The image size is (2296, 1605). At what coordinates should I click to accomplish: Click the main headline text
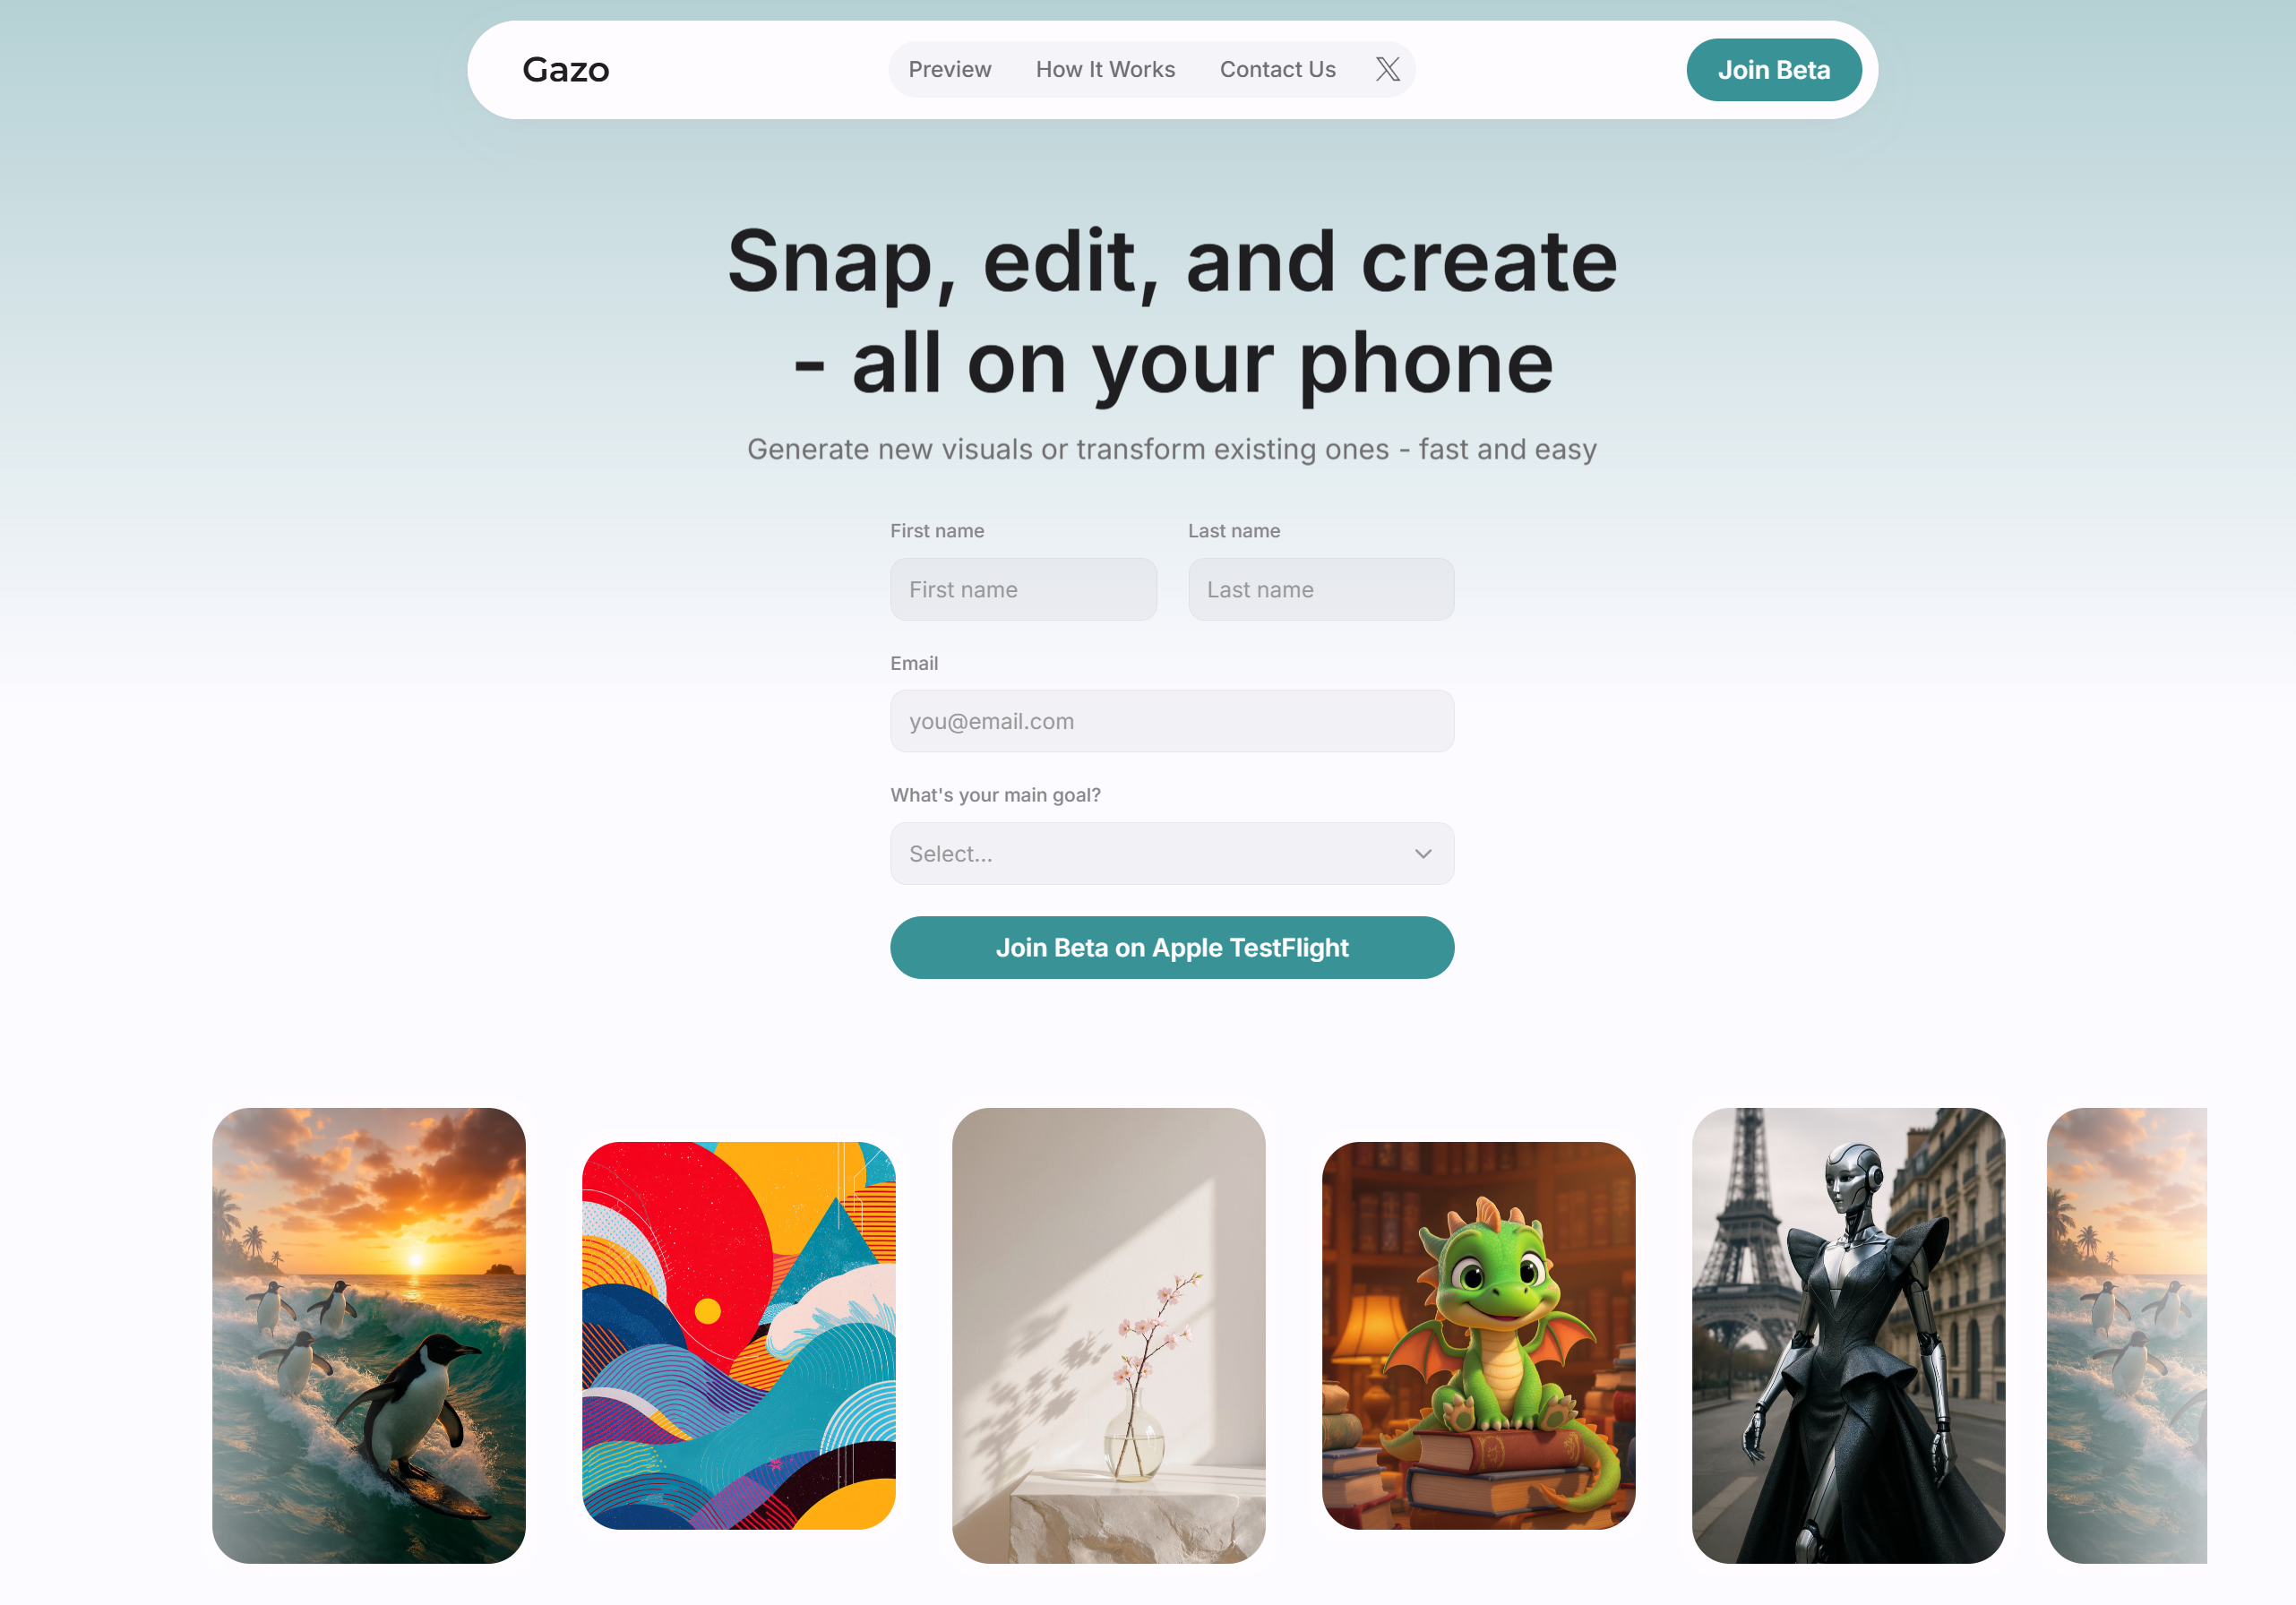1172,311
